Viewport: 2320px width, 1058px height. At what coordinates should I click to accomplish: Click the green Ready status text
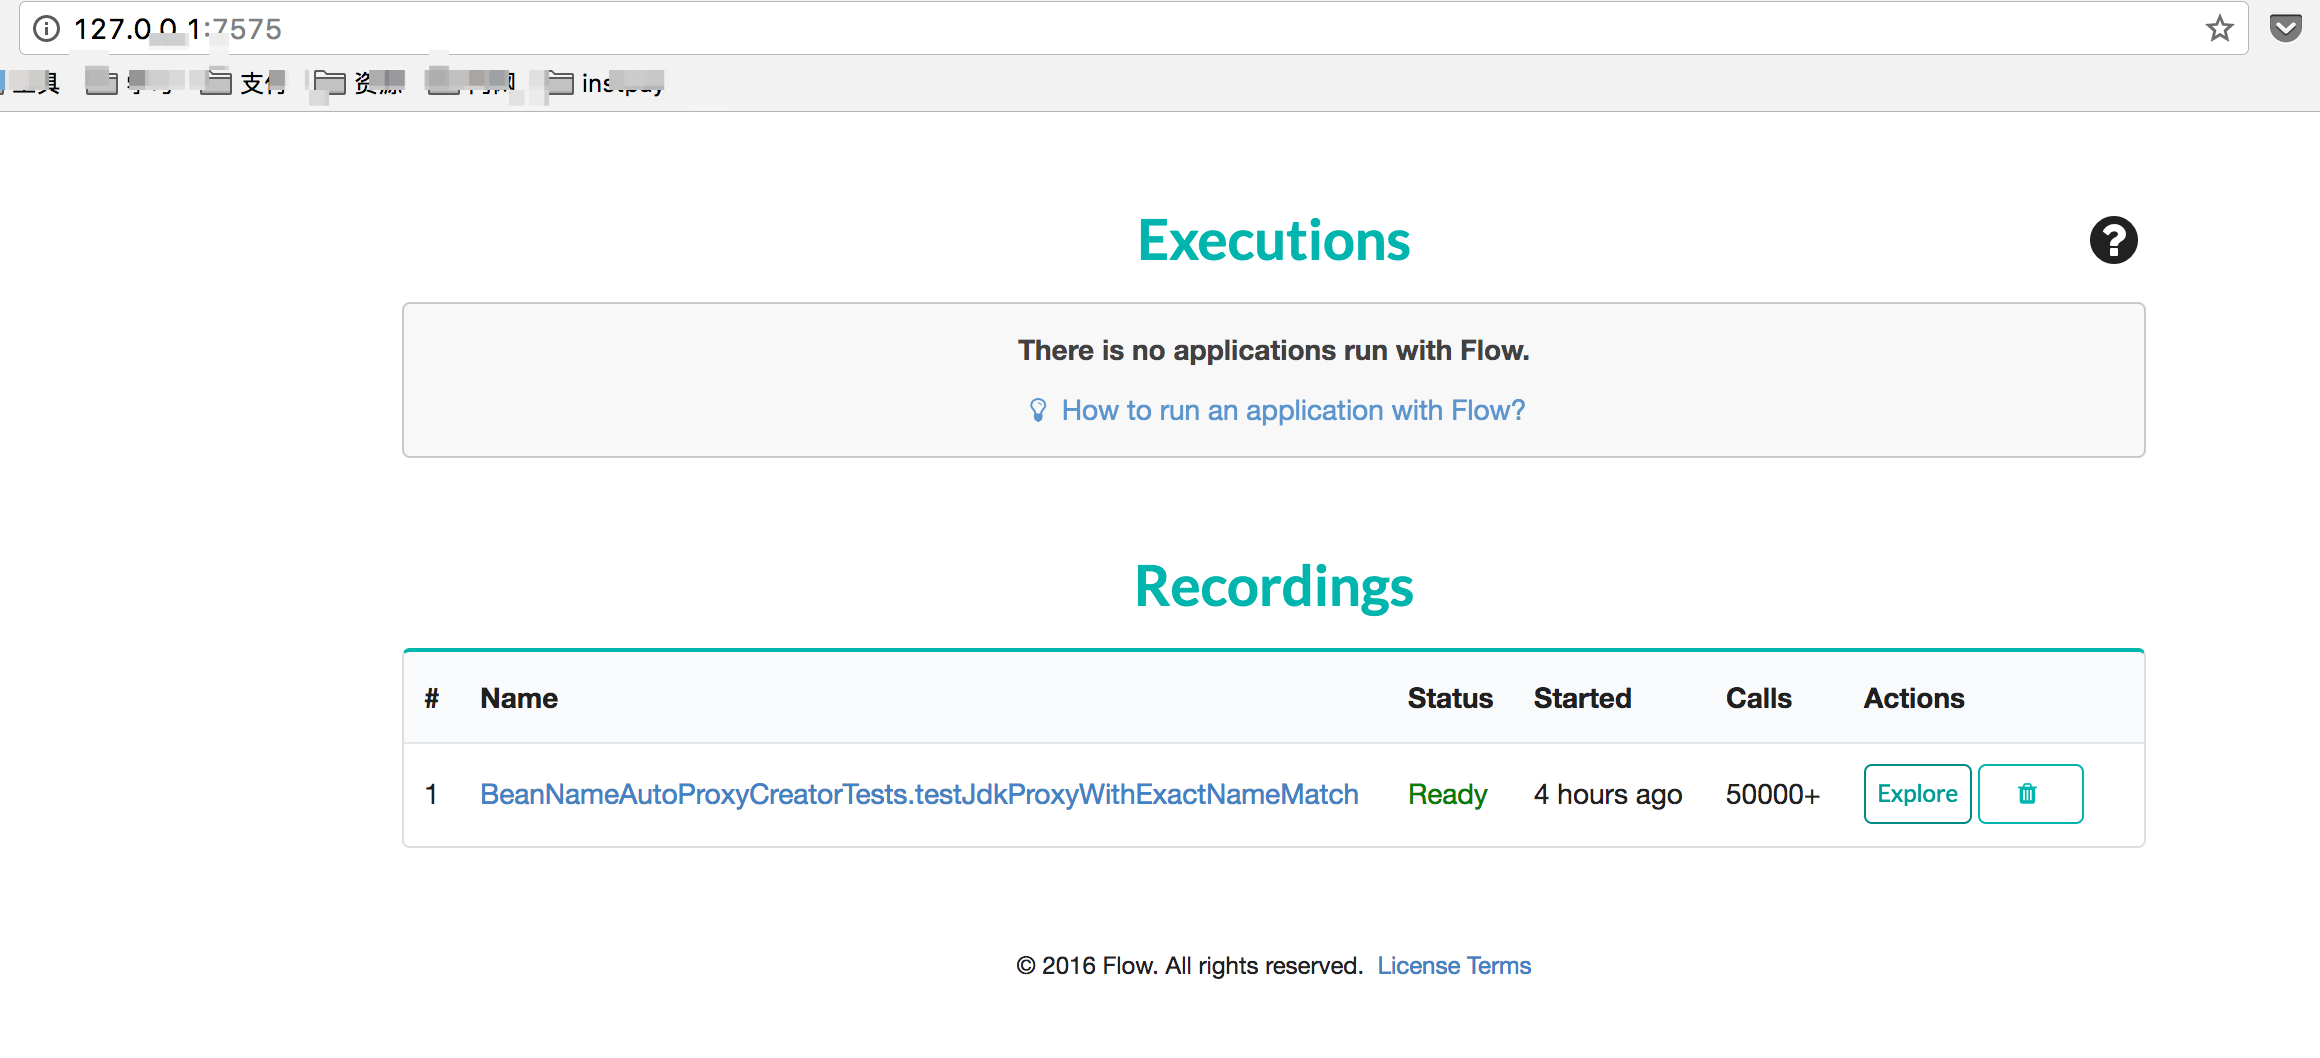(1446, 795)
